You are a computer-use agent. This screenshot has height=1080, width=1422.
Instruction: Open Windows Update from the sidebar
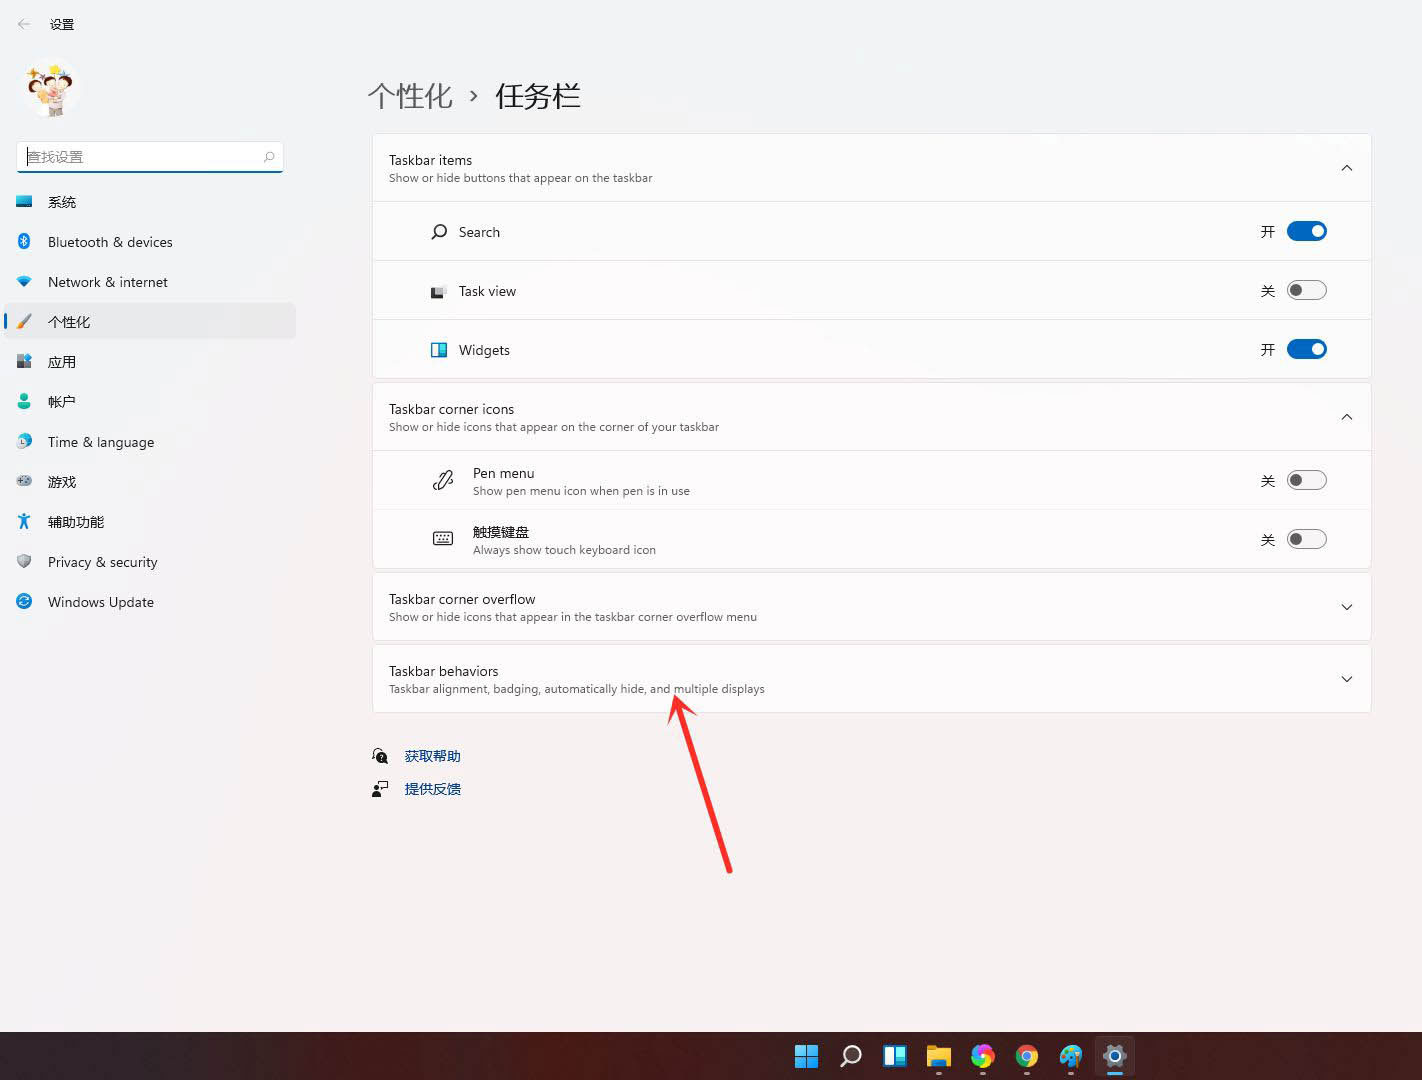click(100, 601)
